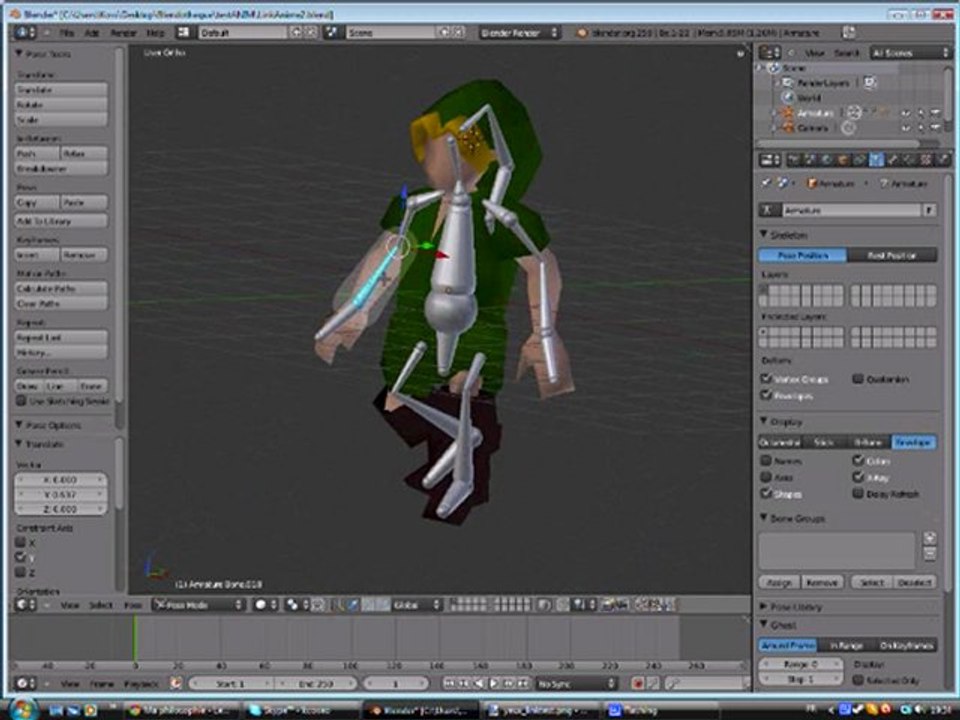Screen dimensions: 960x720
Task: Click the properties editor type icon
Action: (x=770, y=160)
